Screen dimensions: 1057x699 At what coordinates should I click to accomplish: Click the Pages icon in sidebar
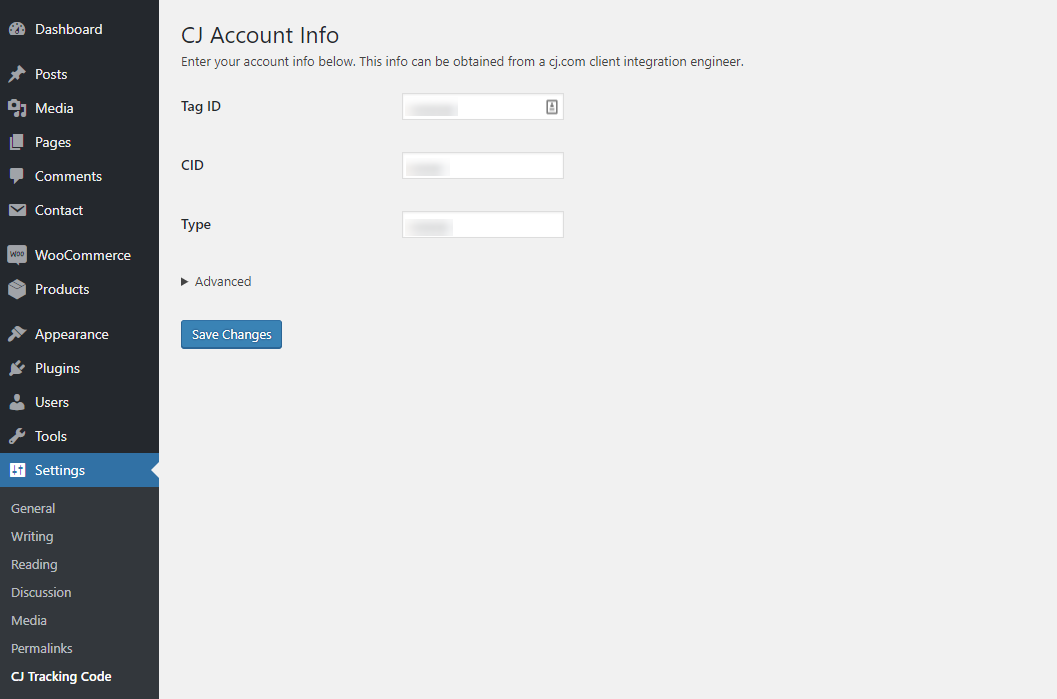coord(17,143)
